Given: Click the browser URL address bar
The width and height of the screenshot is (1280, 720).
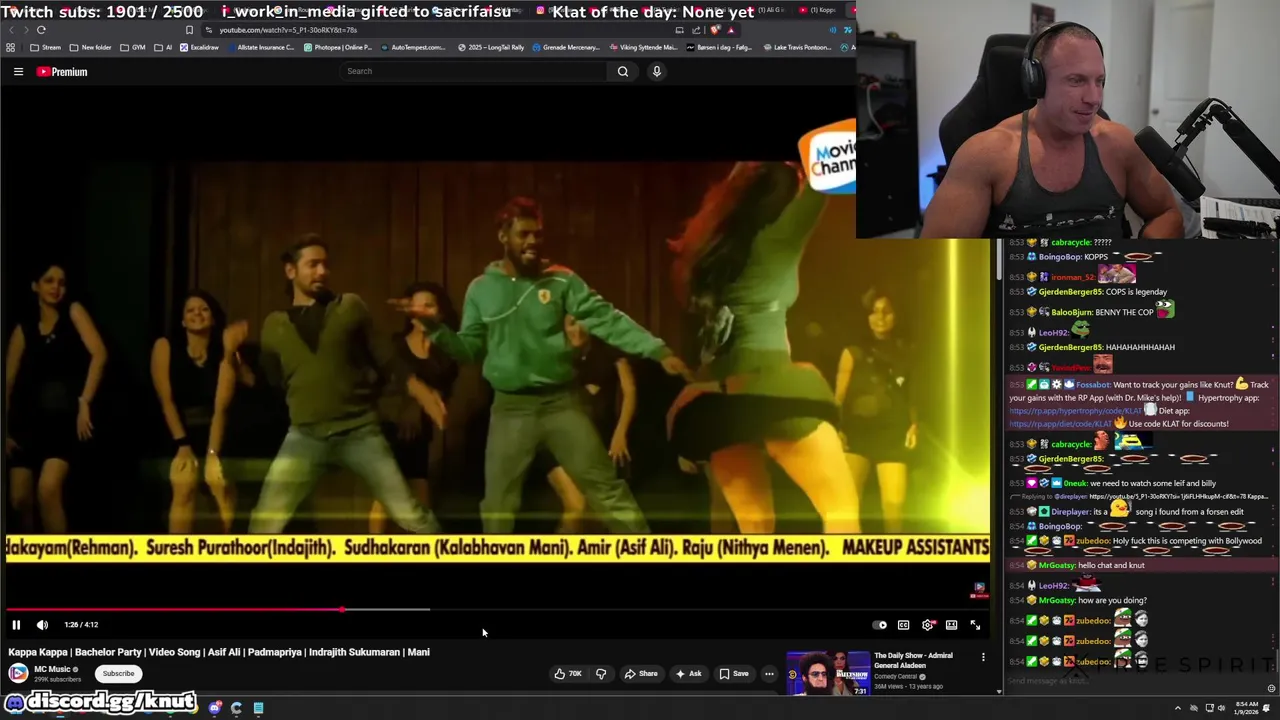Looking at the screenshot, I should coord(440,30).
